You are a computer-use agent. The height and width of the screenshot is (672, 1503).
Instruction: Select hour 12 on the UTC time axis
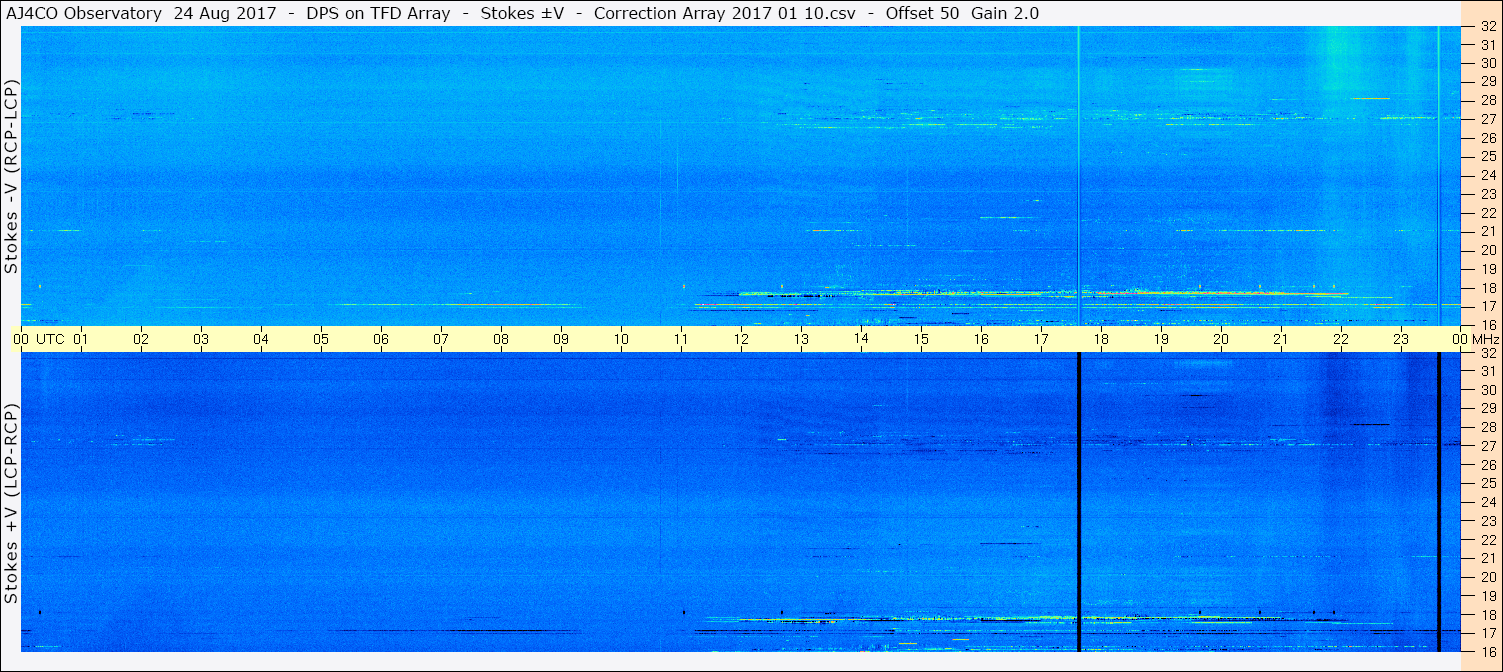point(741,339)
